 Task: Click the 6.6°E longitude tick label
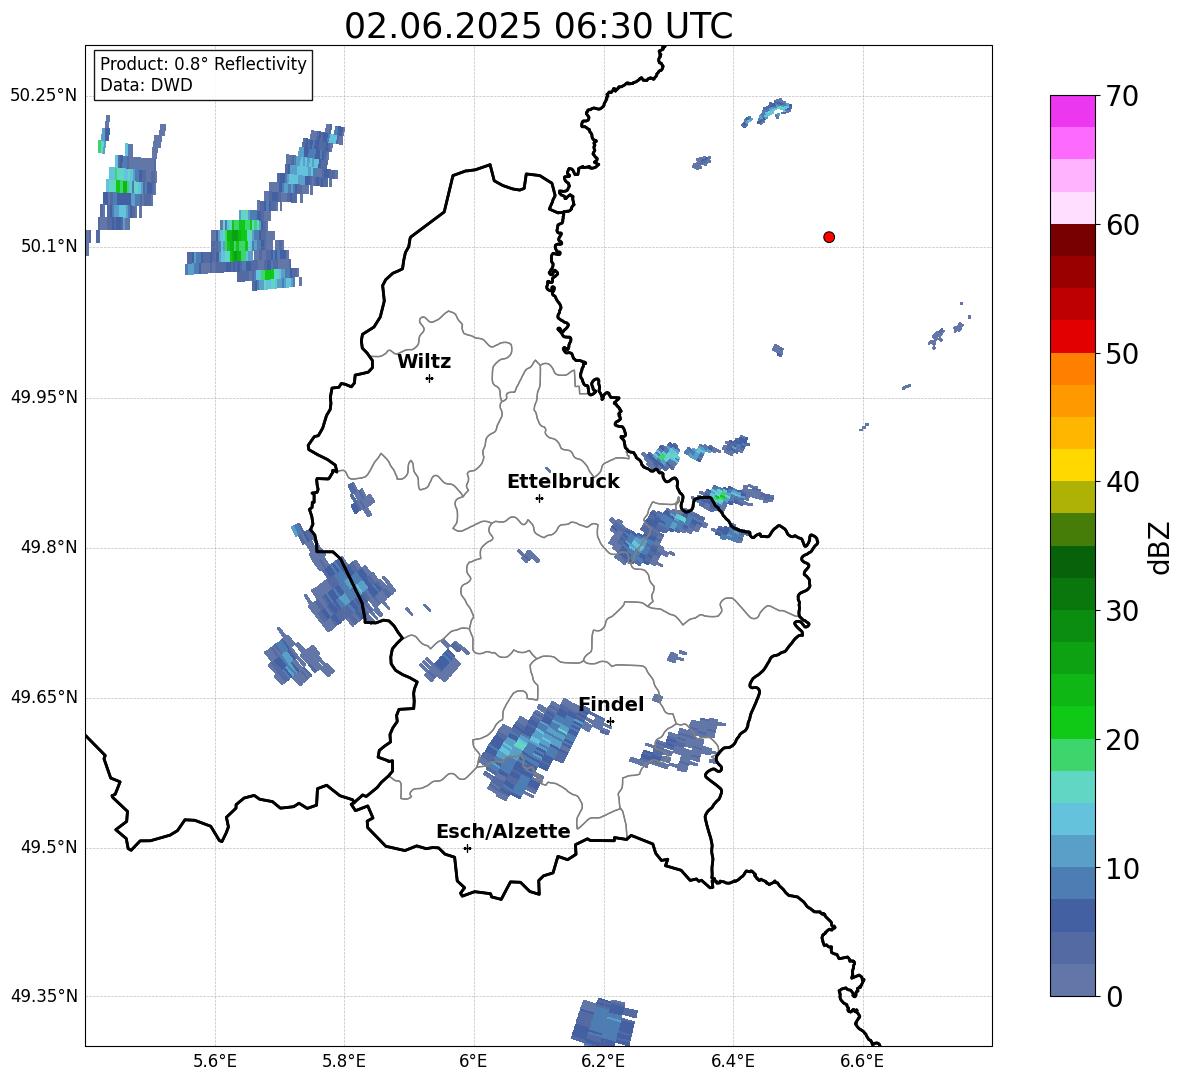tap(862, 1061)
